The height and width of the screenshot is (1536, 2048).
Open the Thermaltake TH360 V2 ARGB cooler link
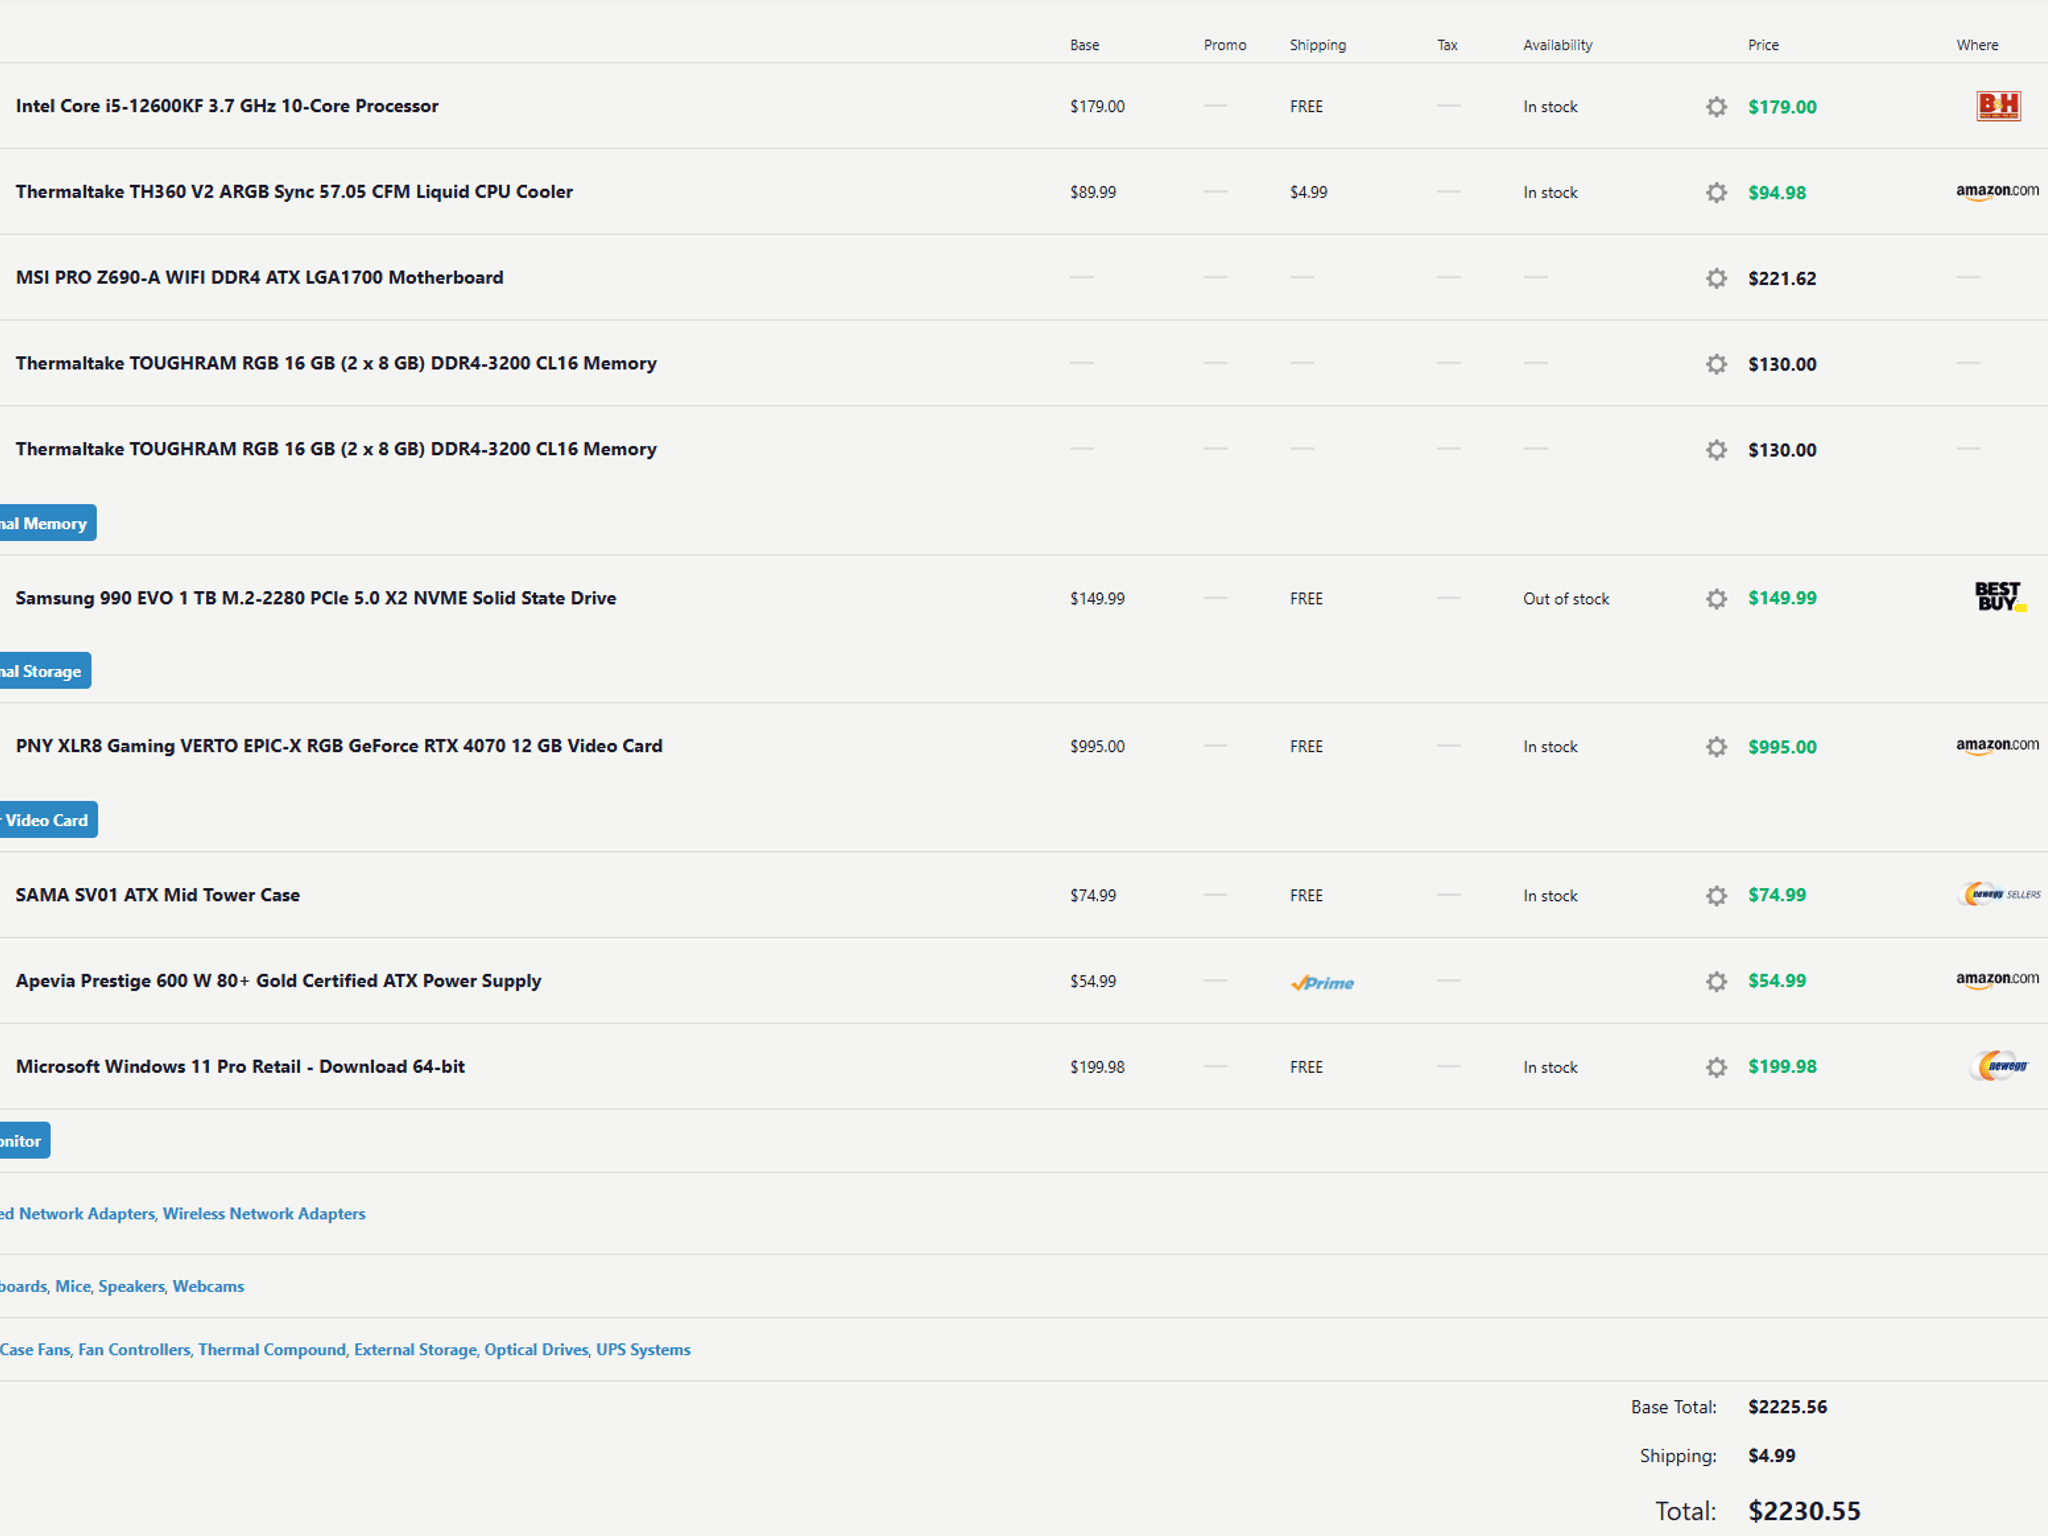(x=294, y=192)
